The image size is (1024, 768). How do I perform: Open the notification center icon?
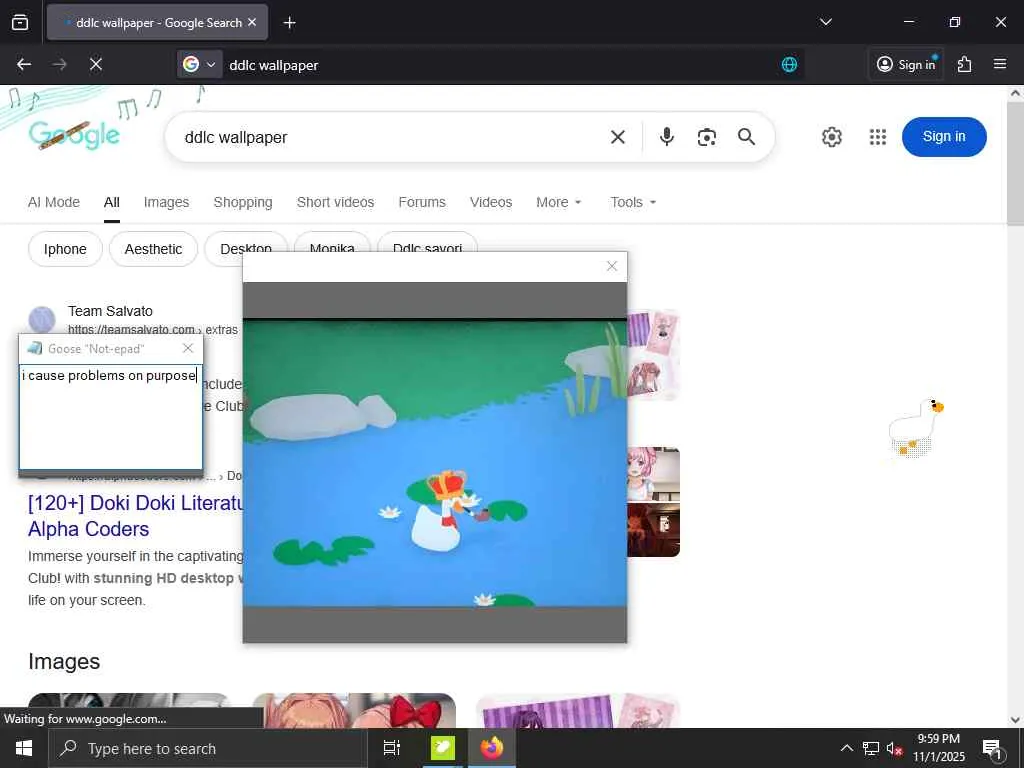pos(992,749)
